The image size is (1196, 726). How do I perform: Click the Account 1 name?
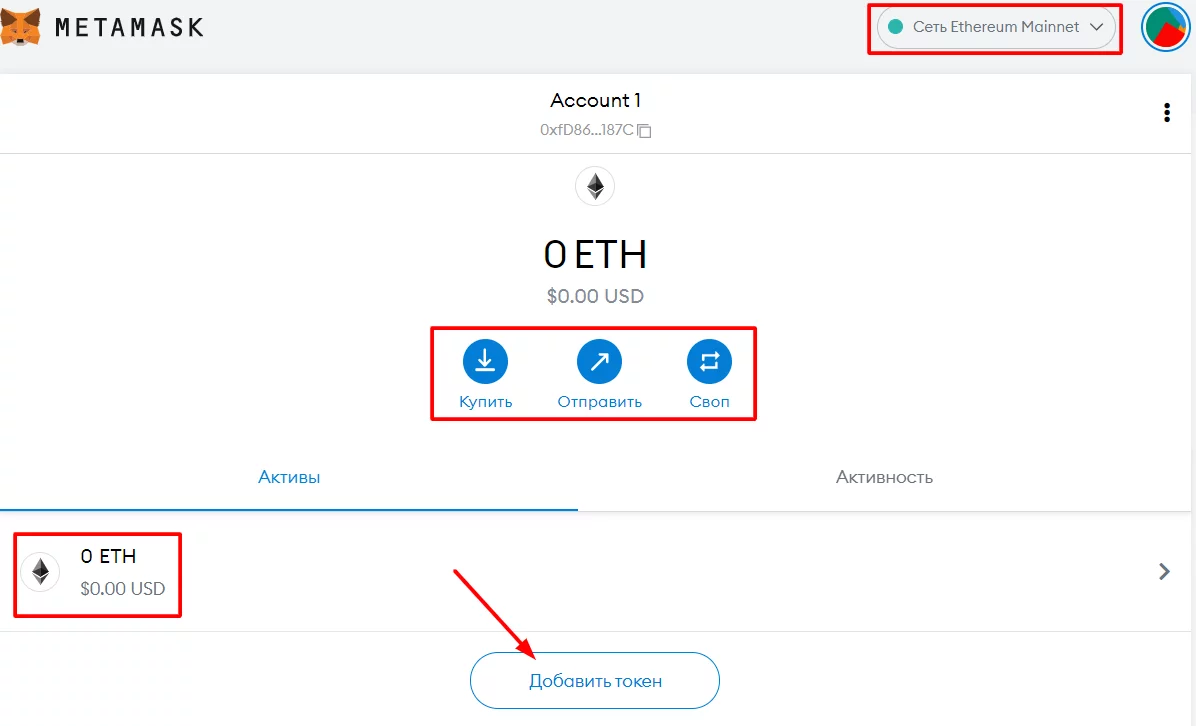click(595, 100)
